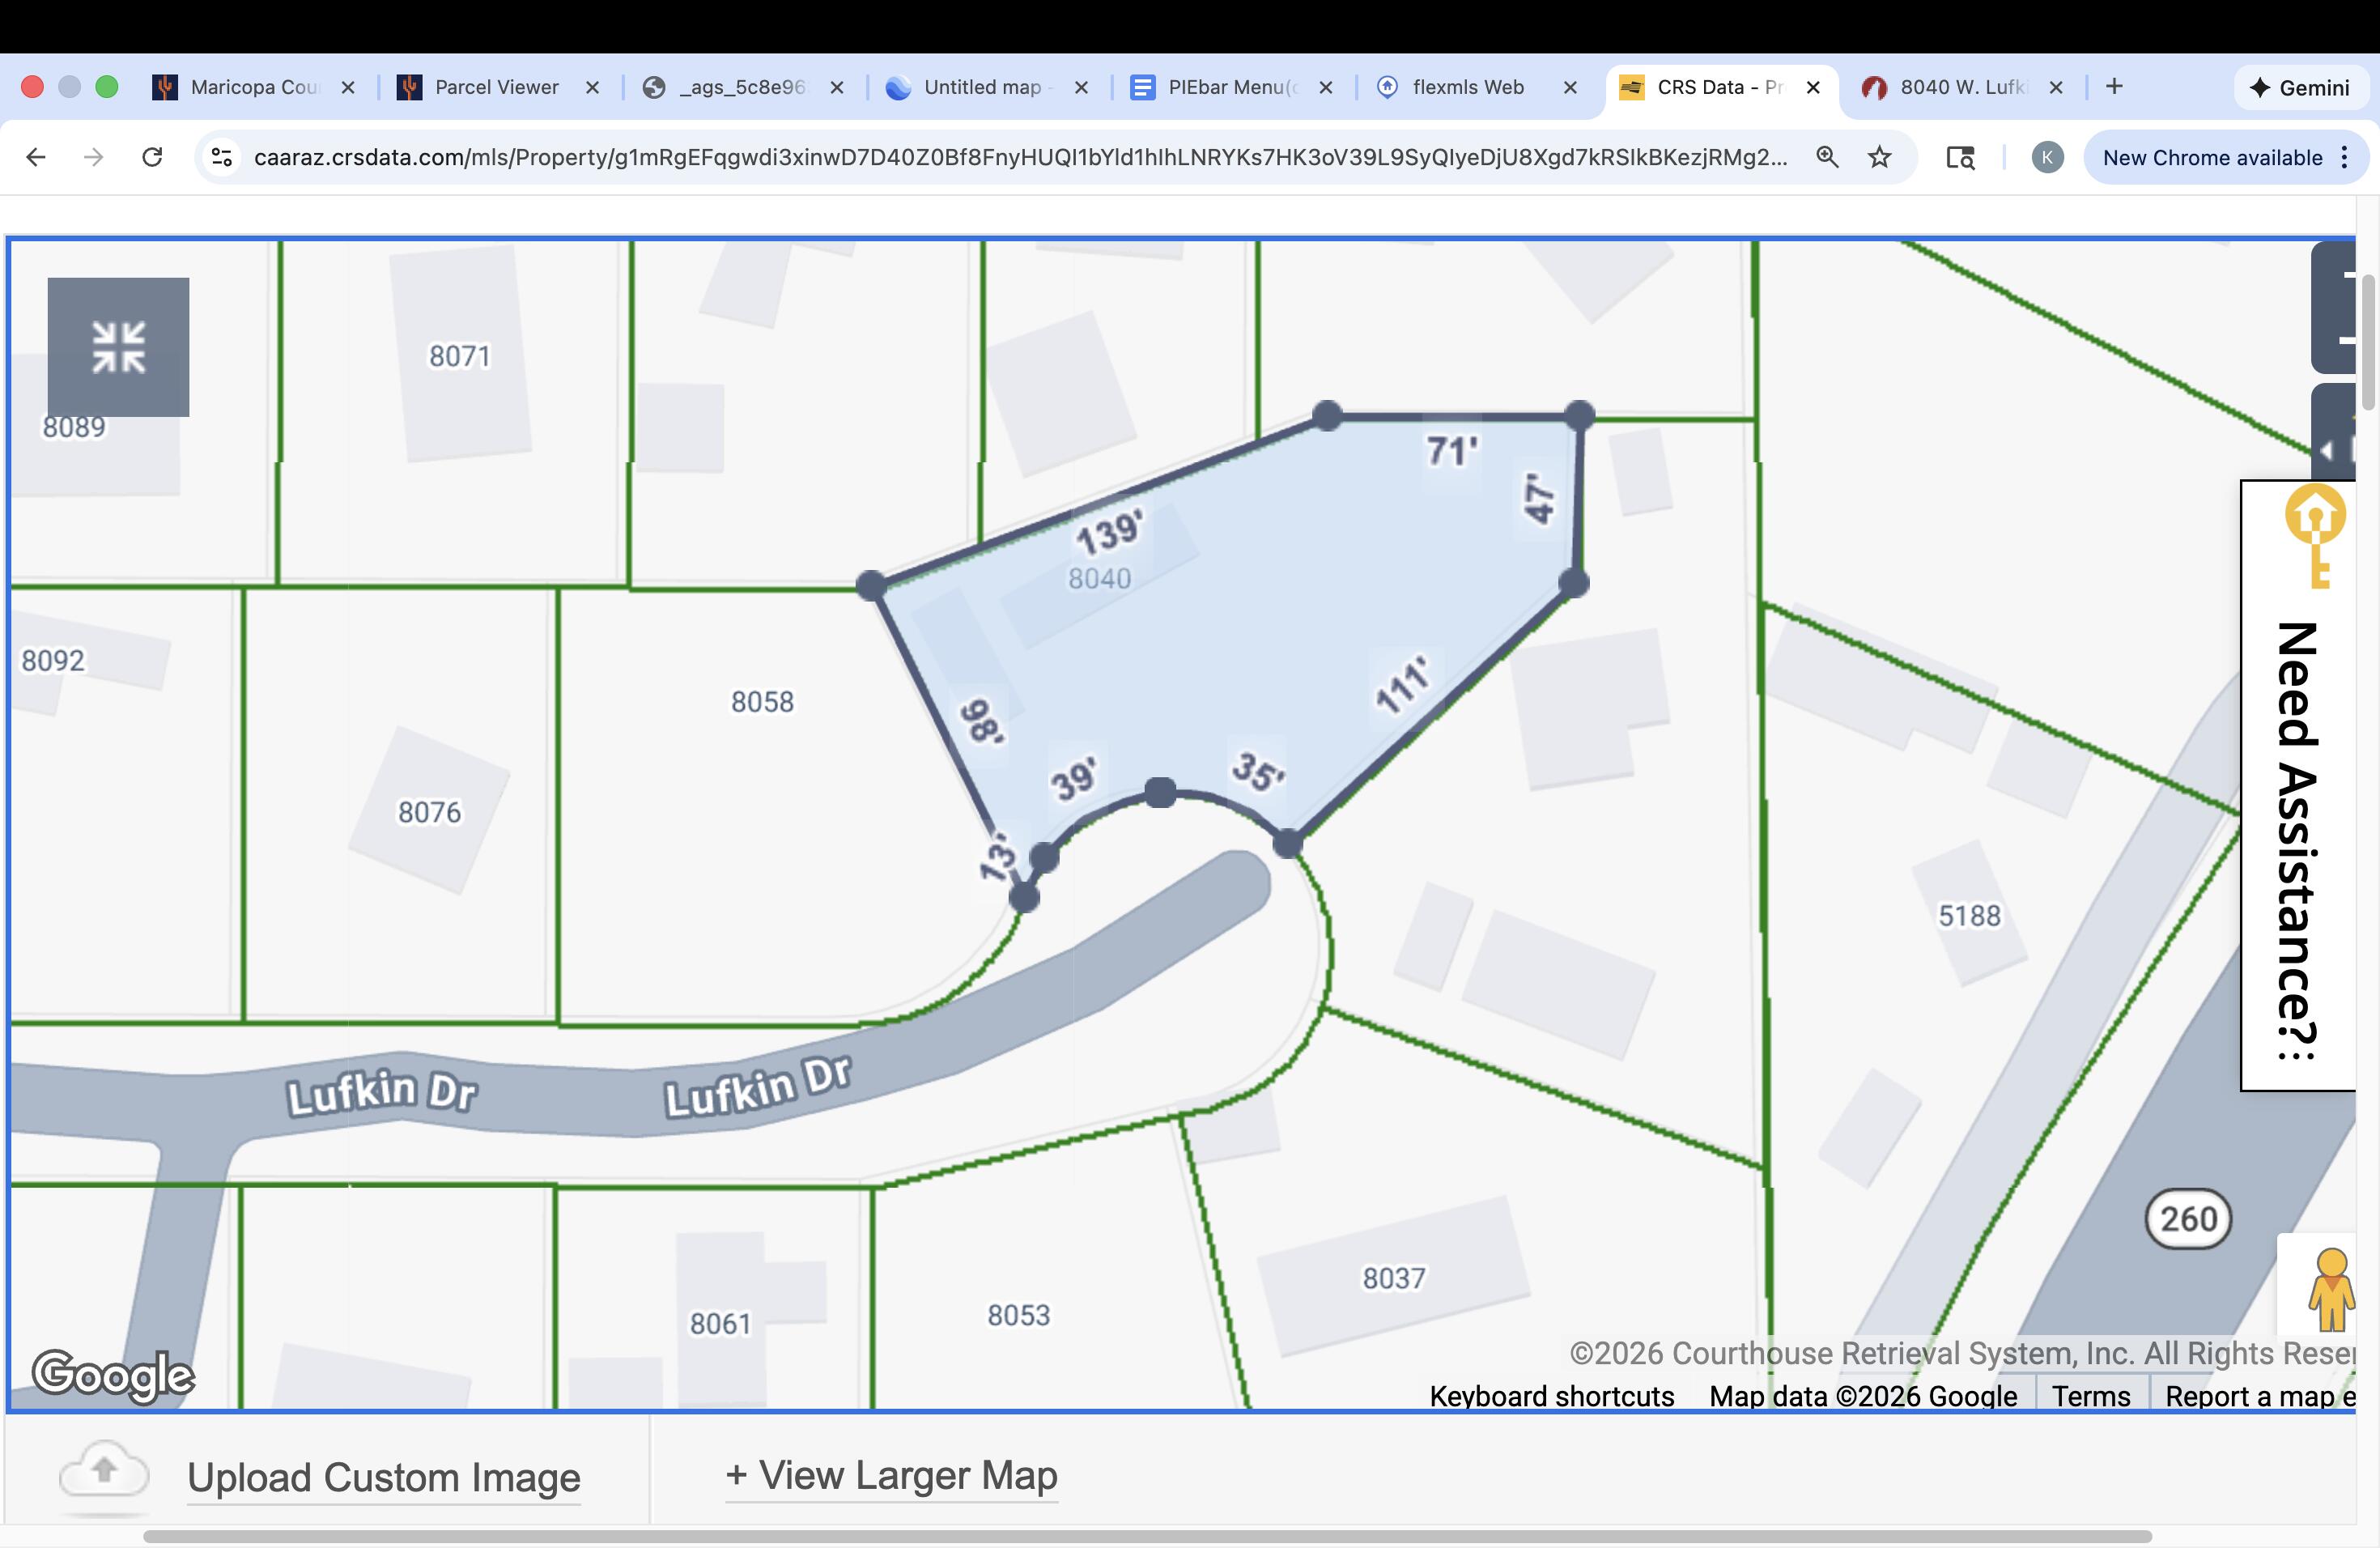The width and height of the screenshot is (2380, 1548).
Task: Click the Upload Custom Image cloud icon
Action: click(104, 1473)
